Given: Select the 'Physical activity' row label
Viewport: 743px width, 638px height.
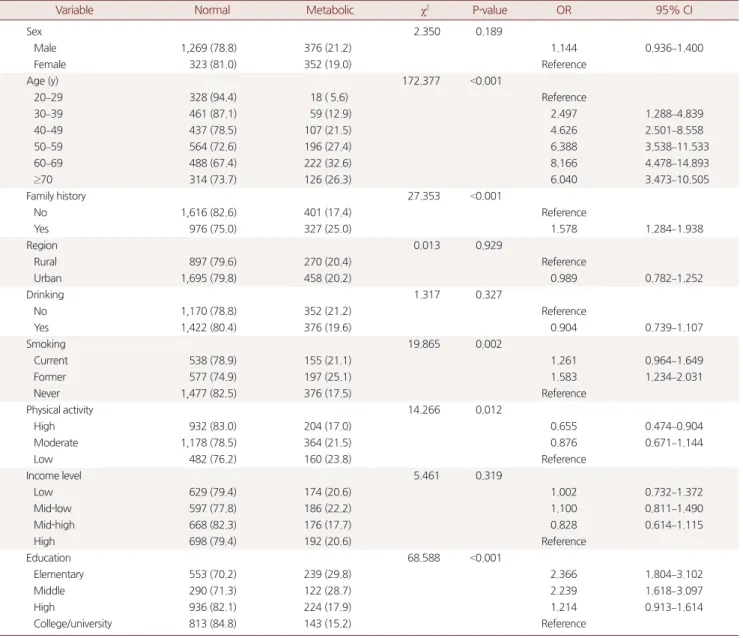Looking at the screenshot, I should click(x=60, y=410).
